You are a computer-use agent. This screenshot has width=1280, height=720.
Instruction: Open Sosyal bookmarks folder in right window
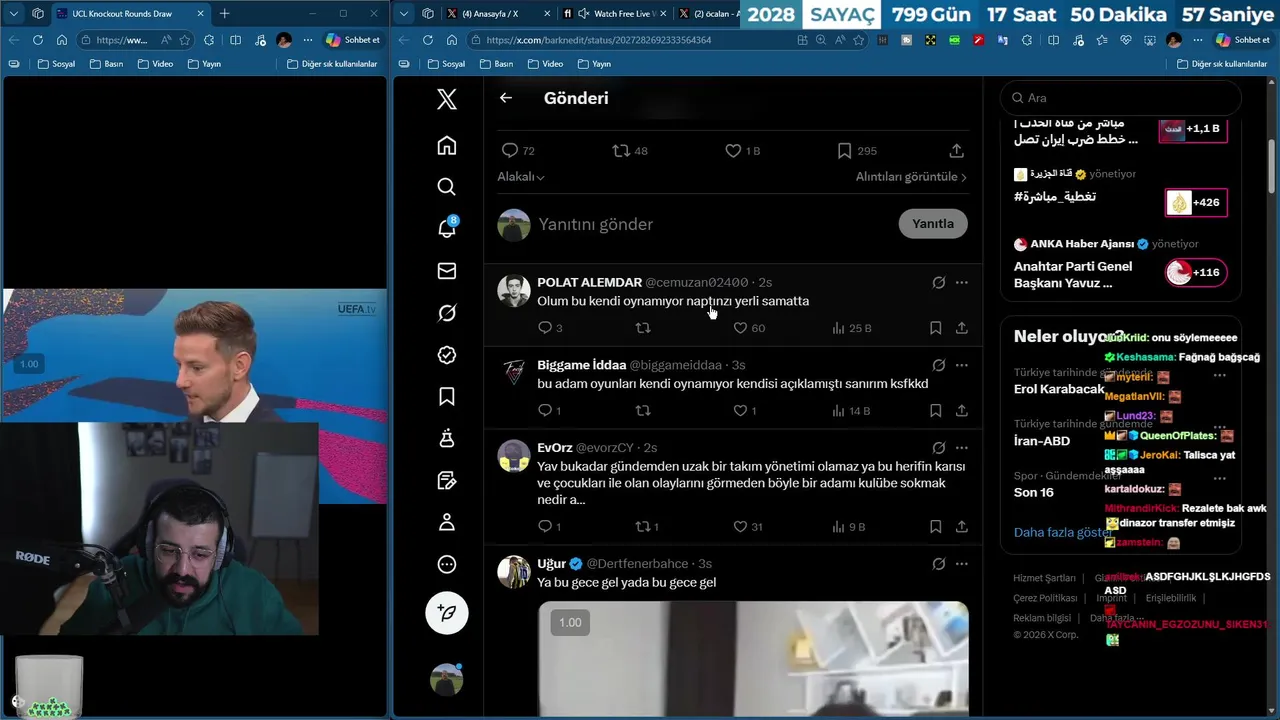pos(446,64)
